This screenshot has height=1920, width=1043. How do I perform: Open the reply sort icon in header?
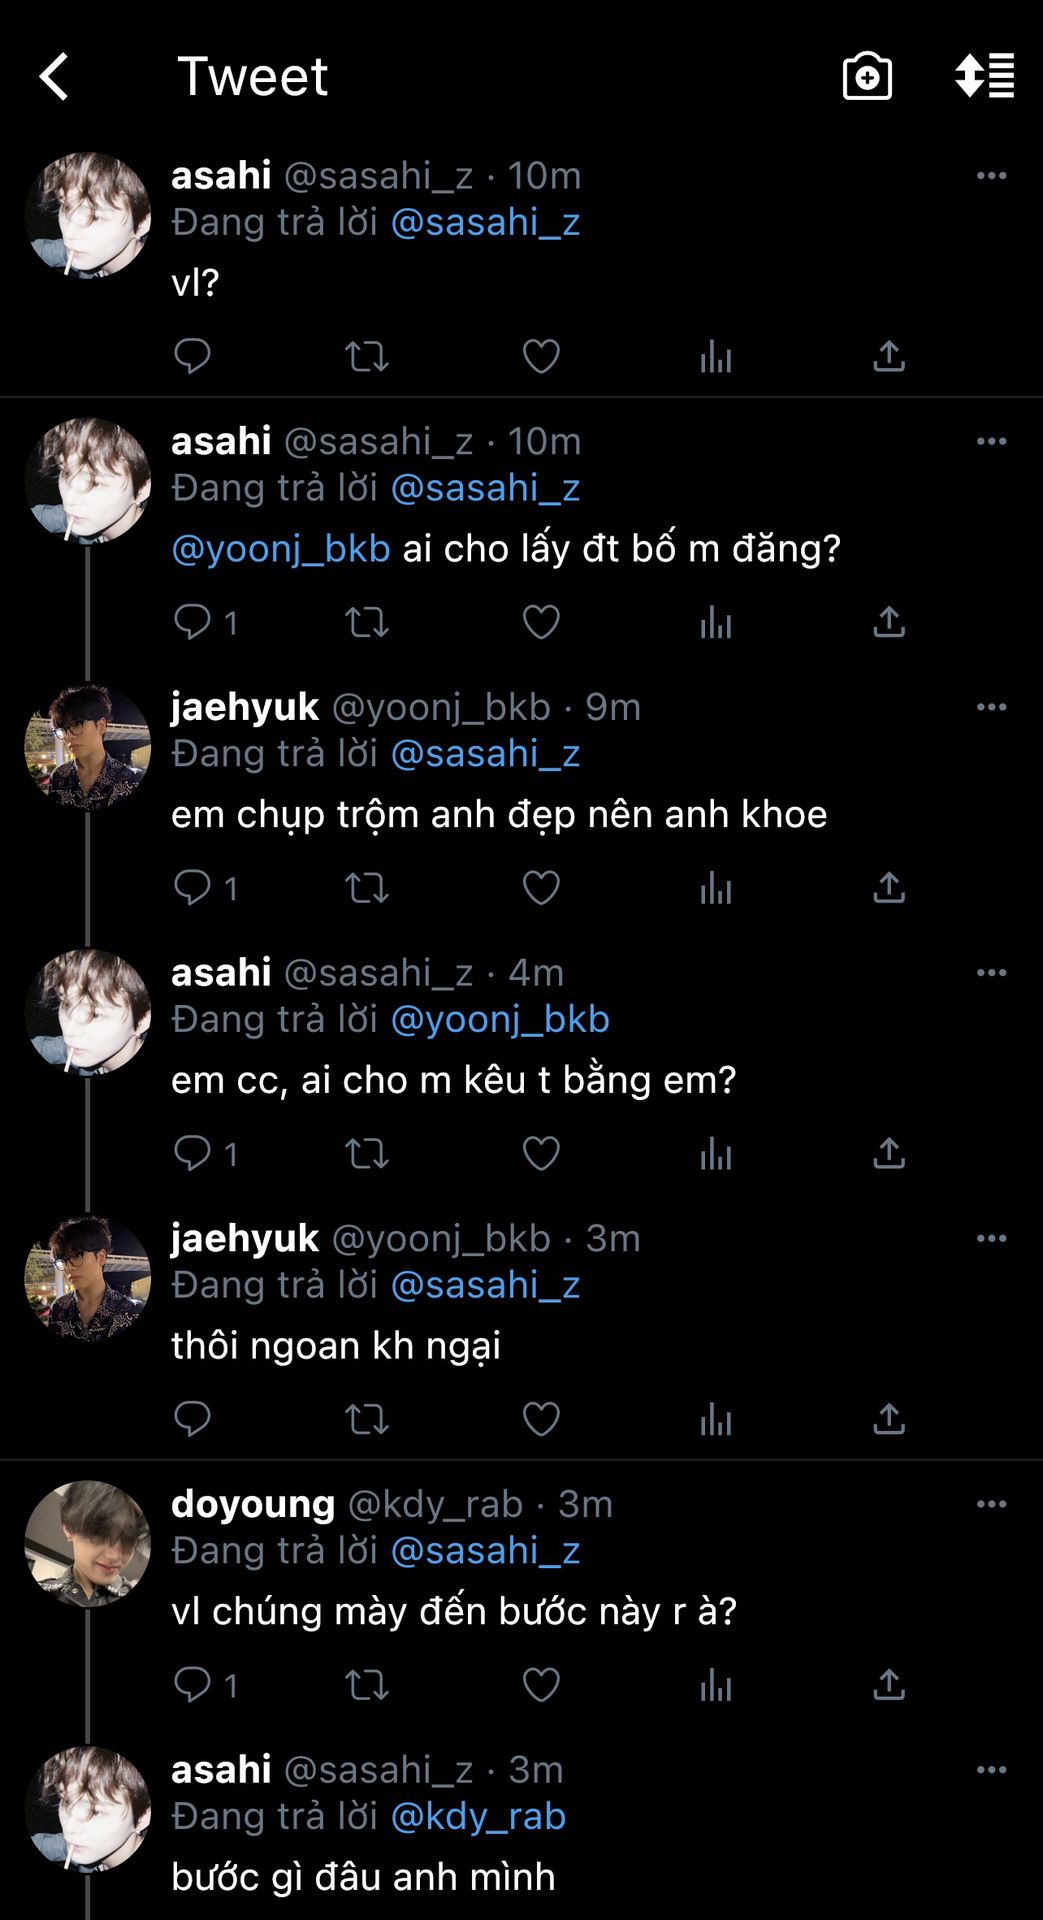(985, 76)
